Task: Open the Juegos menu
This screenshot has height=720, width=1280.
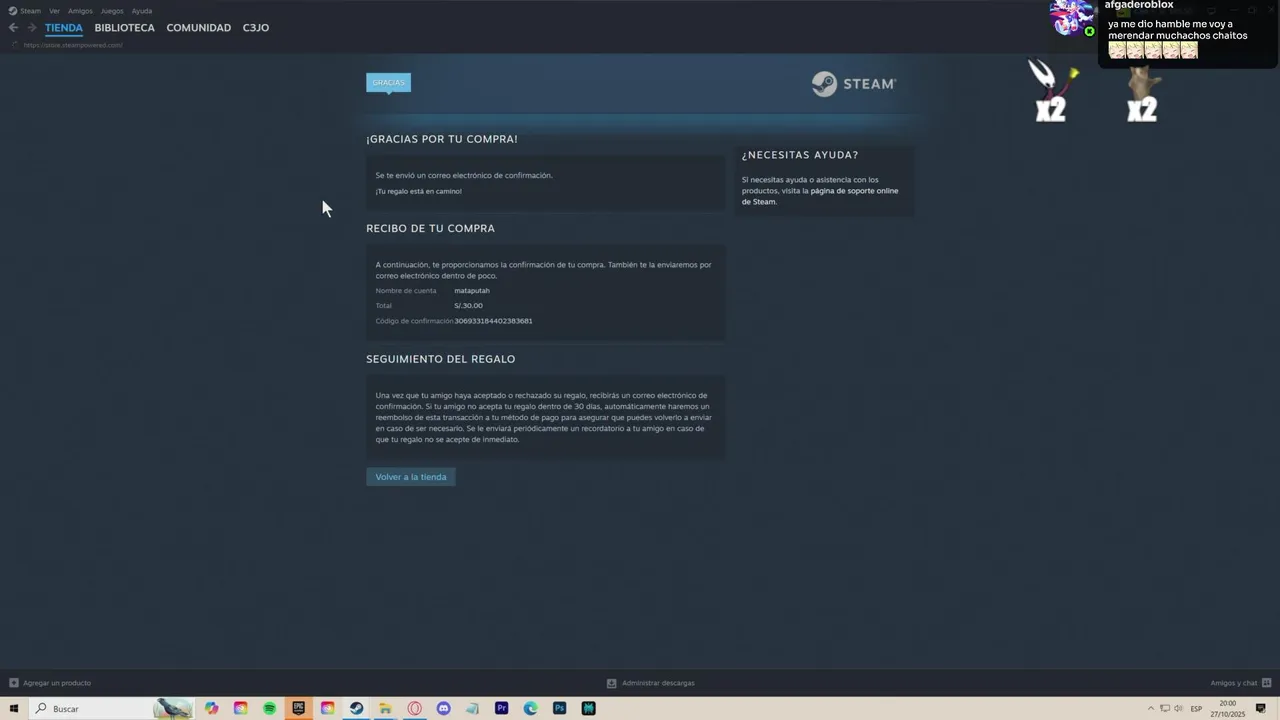Action: 112,11
